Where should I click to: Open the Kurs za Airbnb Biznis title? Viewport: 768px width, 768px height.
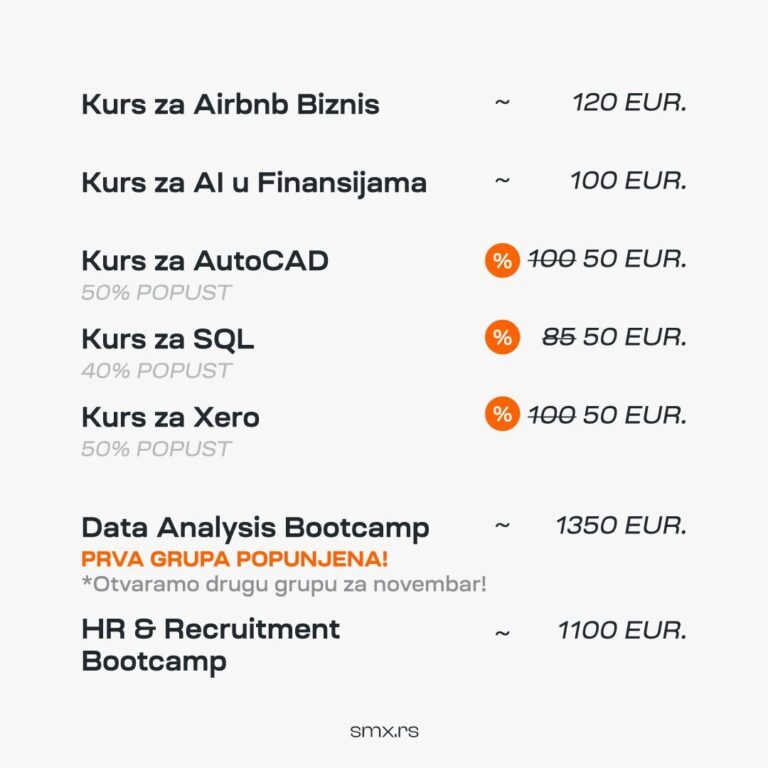click(230, 104)
